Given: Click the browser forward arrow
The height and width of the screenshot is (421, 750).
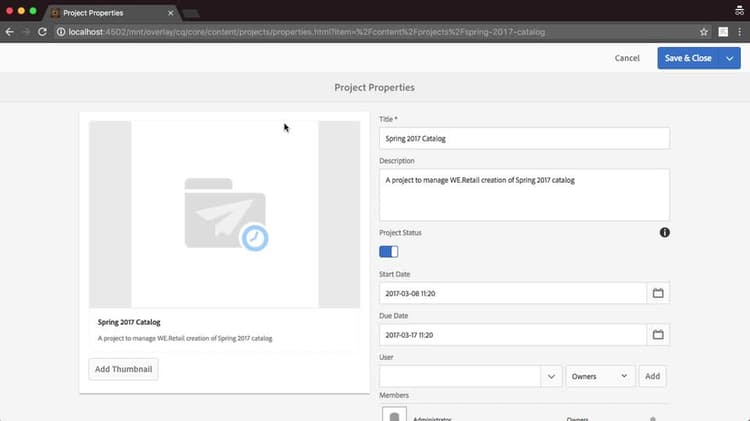Looking at the screenshot, I should click(x=26, y=32).
